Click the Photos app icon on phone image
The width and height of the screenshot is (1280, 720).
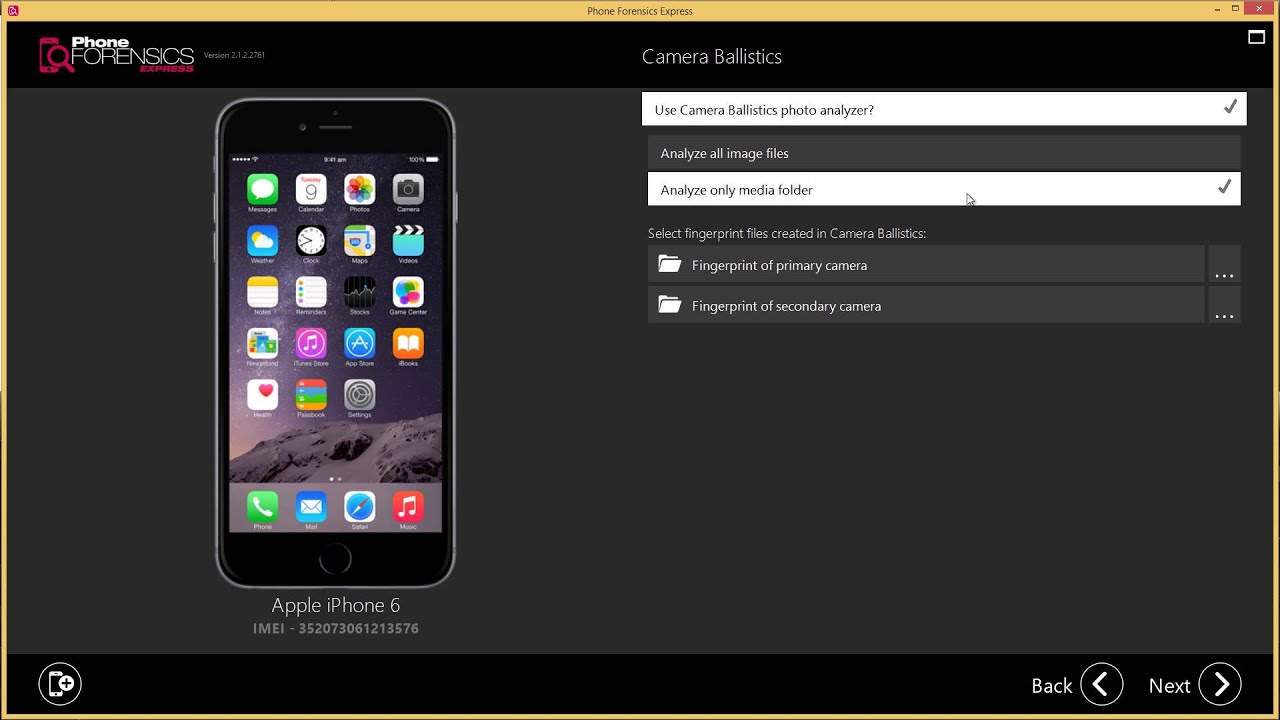tap(359, 189)
